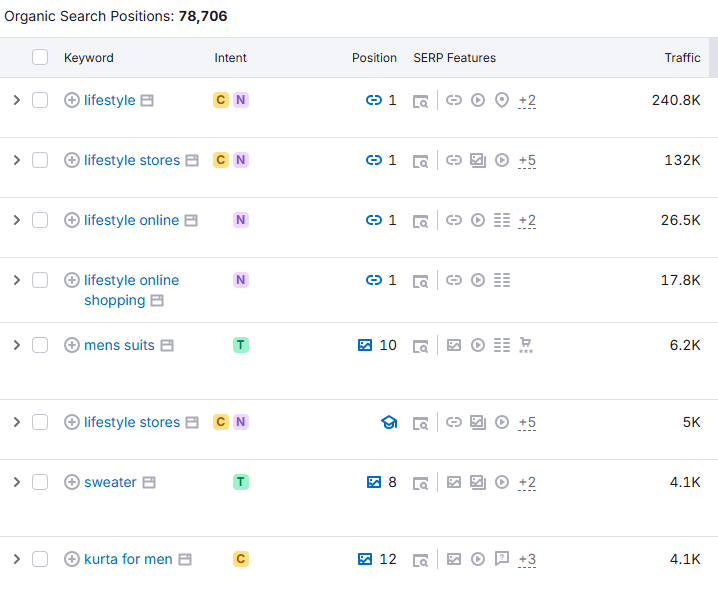Expand the lifestyle online shopping row
718x595 pixels.
pos(16,280)
